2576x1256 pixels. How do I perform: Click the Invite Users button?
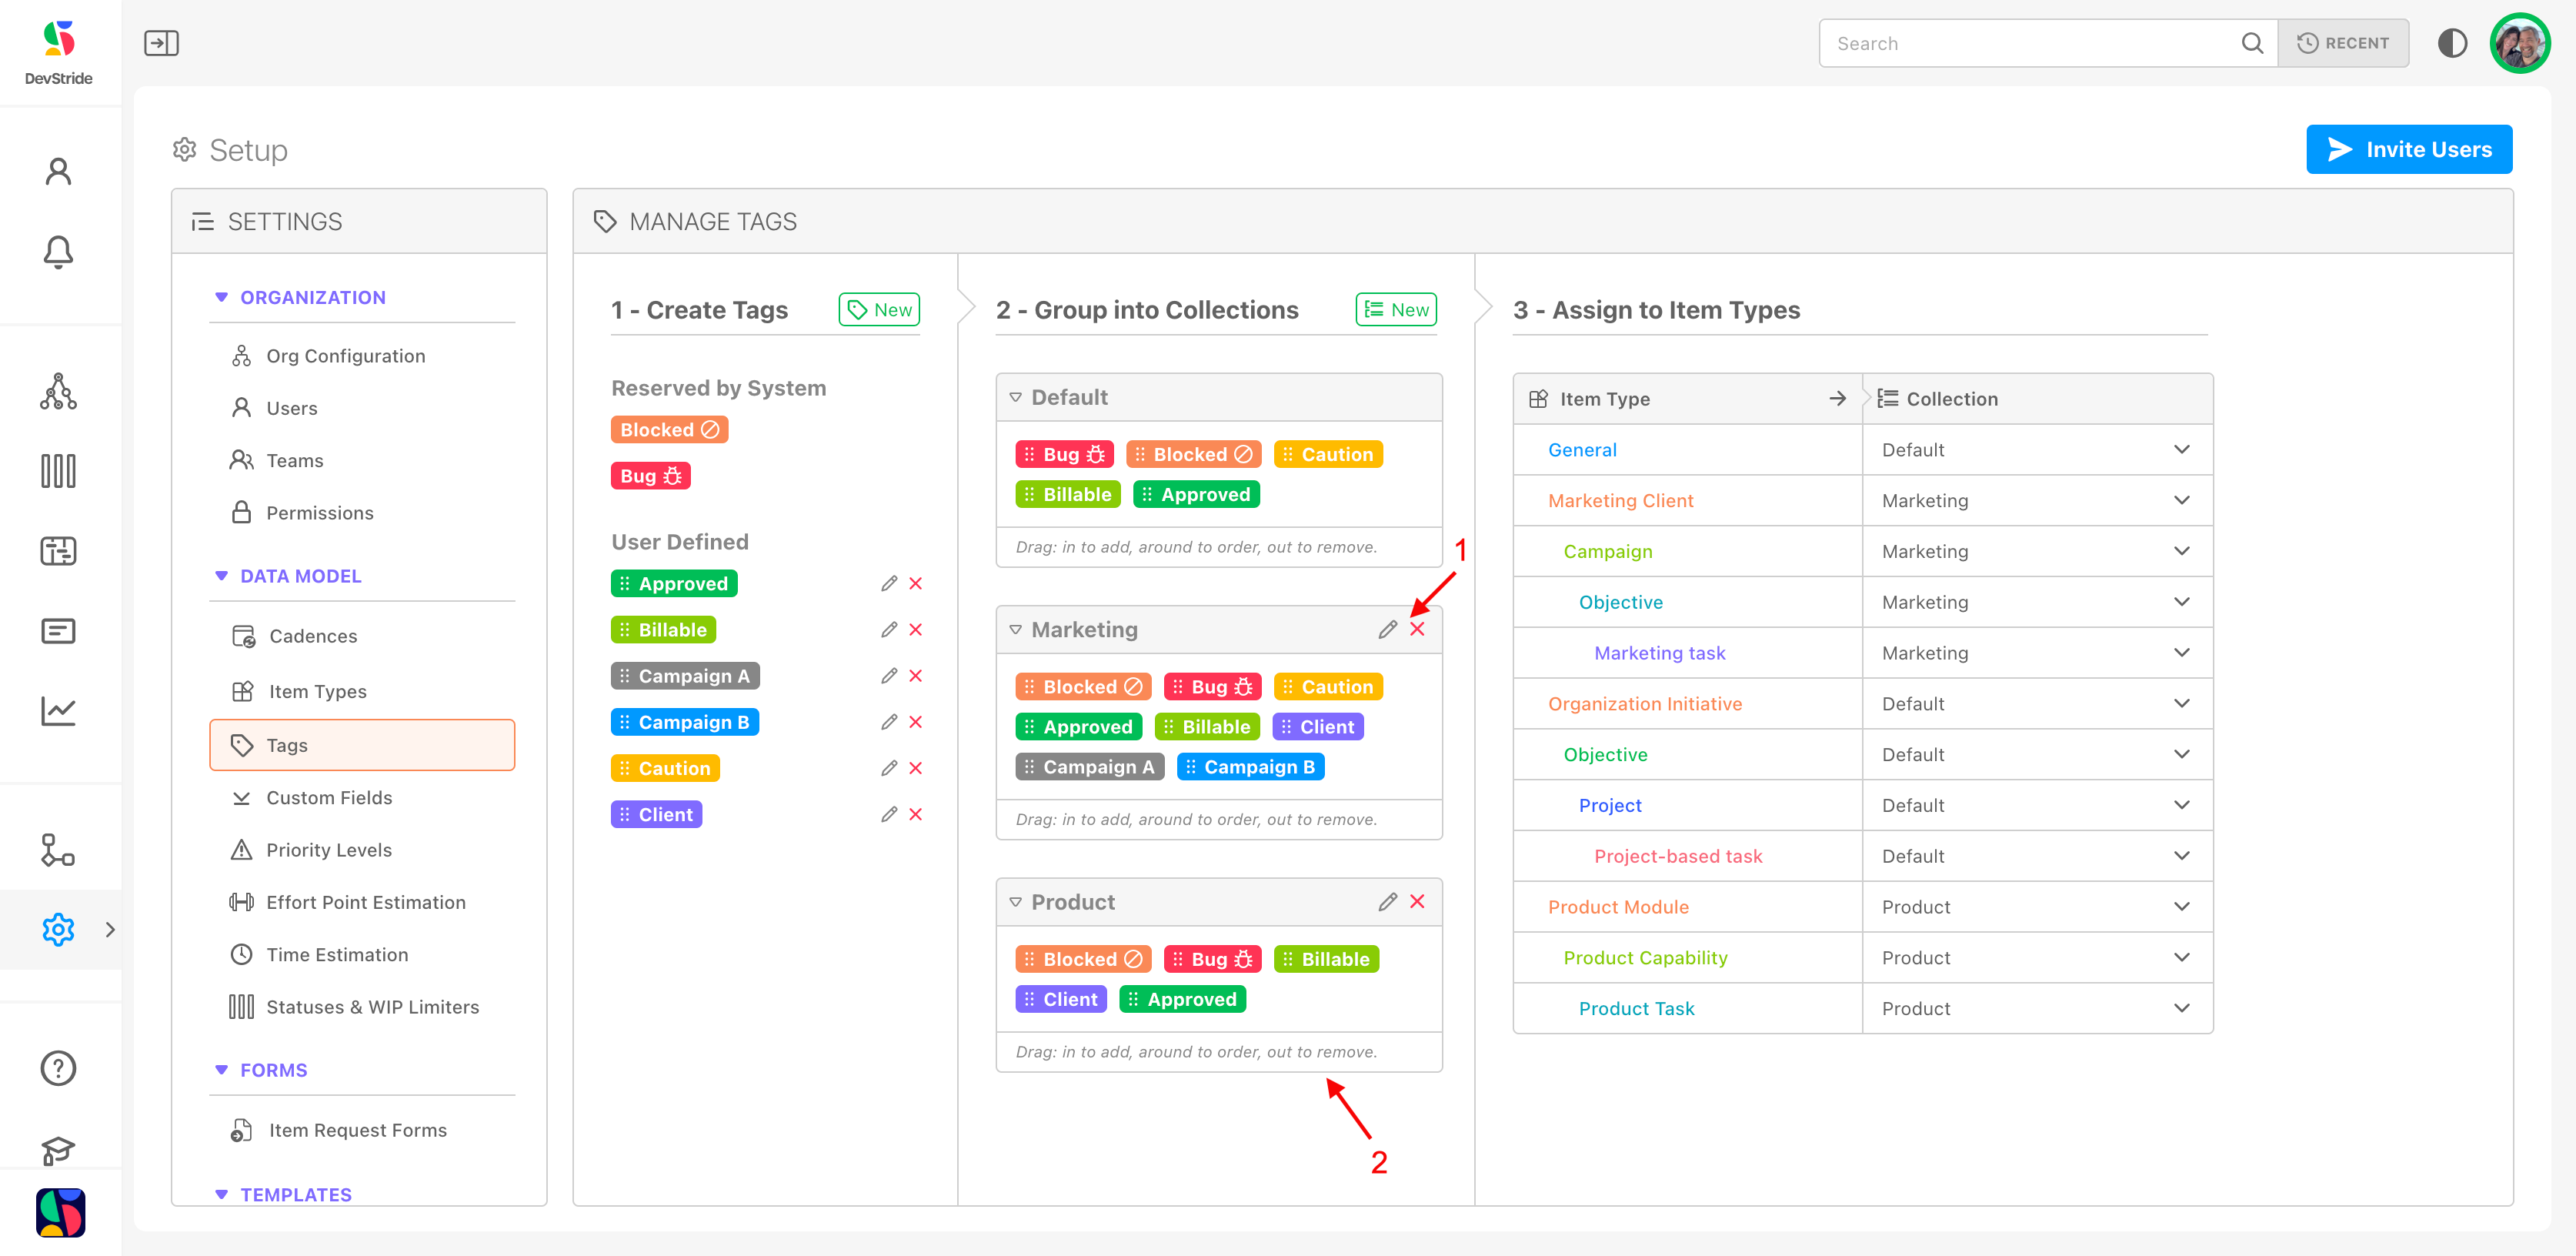point(2408,149)
